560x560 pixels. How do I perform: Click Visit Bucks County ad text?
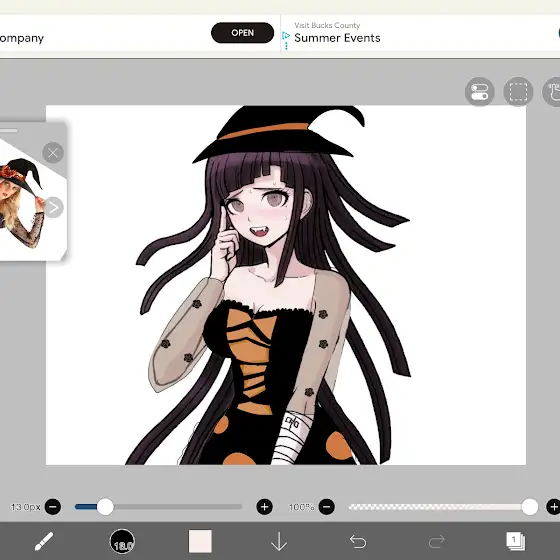point(327,25)
